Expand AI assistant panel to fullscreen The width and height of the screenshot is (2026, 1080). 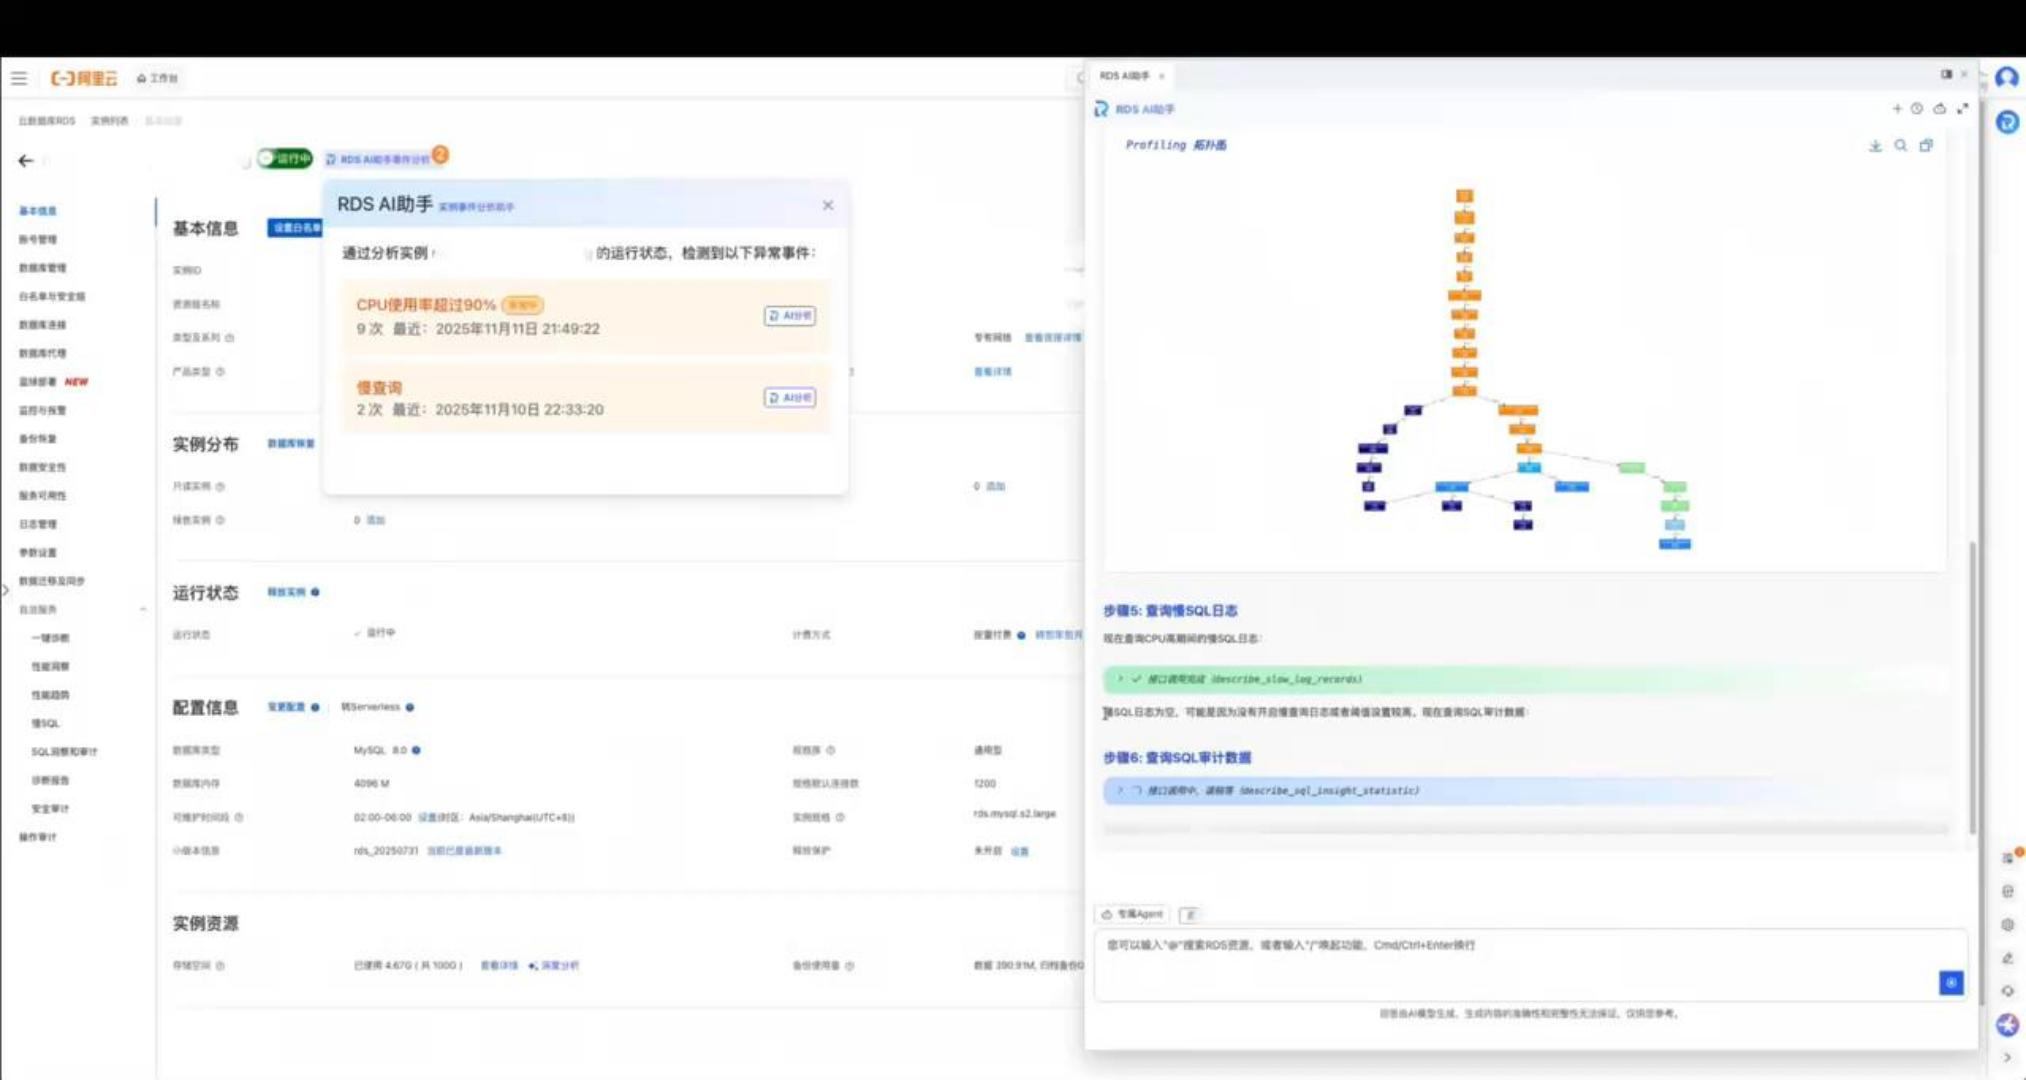coord(1962,109)
